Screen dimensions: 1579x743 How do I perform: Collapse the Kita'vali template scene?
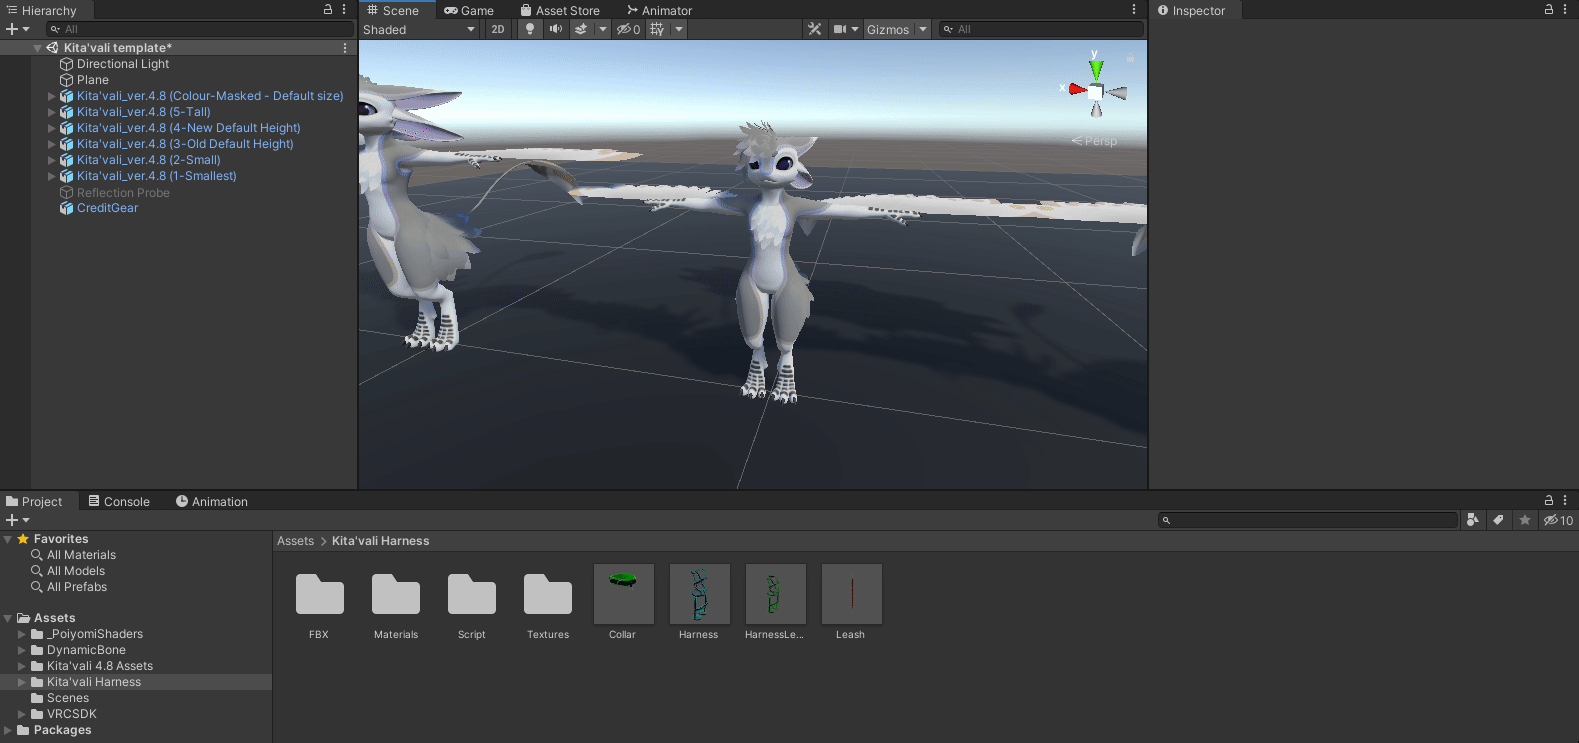(x=37, y=48)
